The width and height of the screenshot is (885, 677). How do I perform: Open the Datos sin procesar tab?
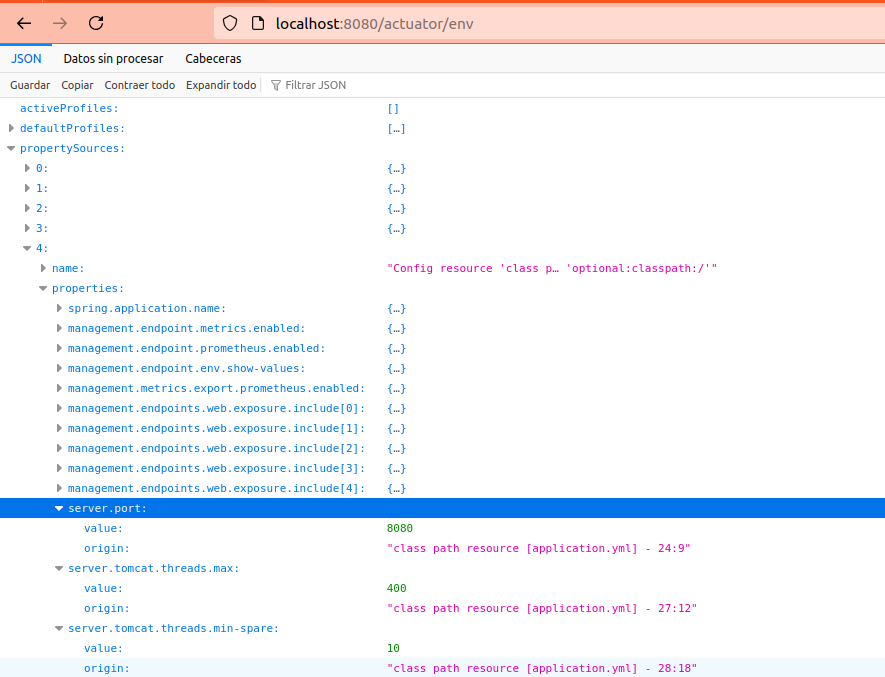(x=113, y=59)
